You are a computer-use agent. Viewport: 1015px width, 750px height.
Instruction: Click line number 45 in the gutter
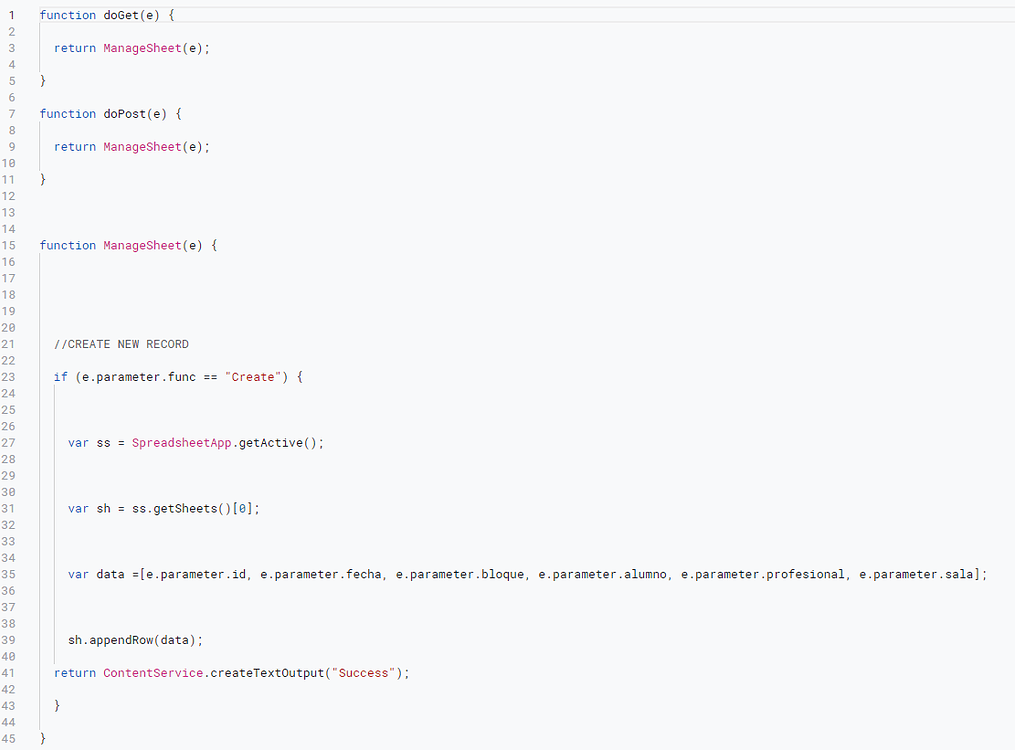click(x=10, y=739)
